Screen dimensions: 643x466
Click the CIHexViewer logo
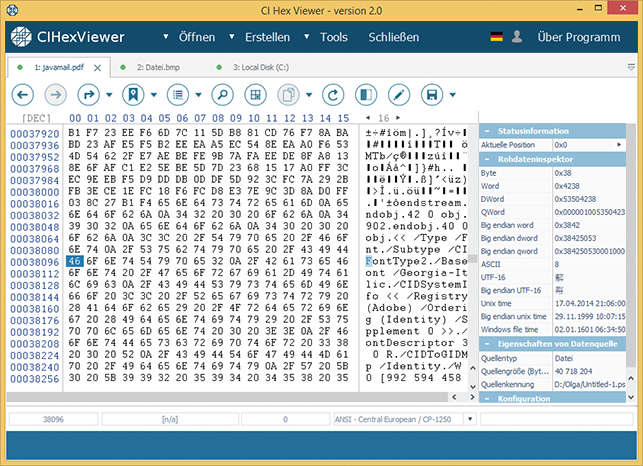(x=68, y=37)
